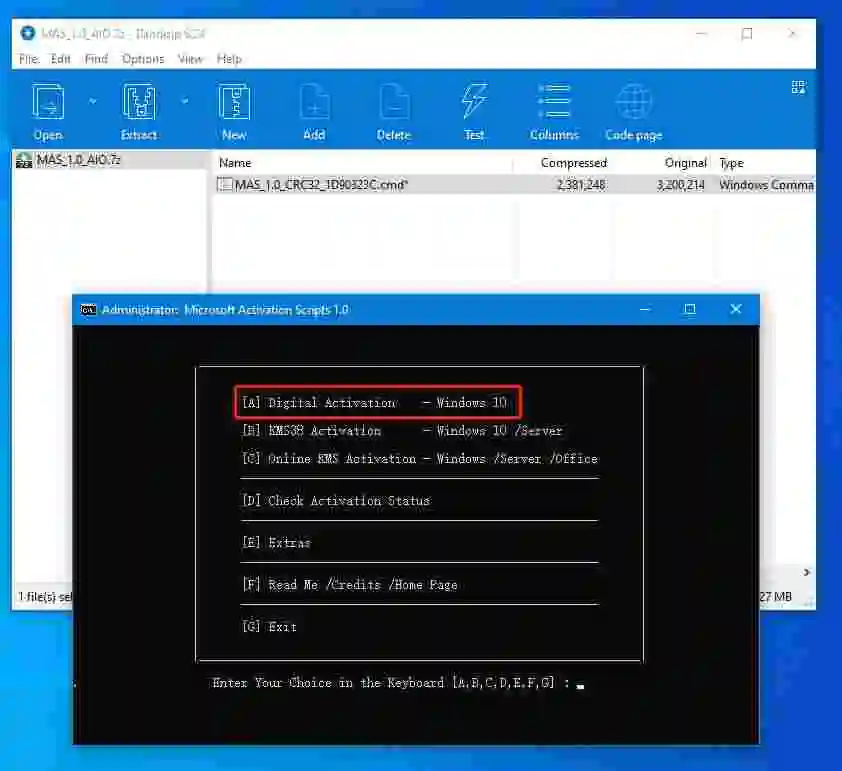Image resolution: width=842 pixels, height=771 pixels.
Task: Click the Bandizip title bar app icon
Action: 27,33
